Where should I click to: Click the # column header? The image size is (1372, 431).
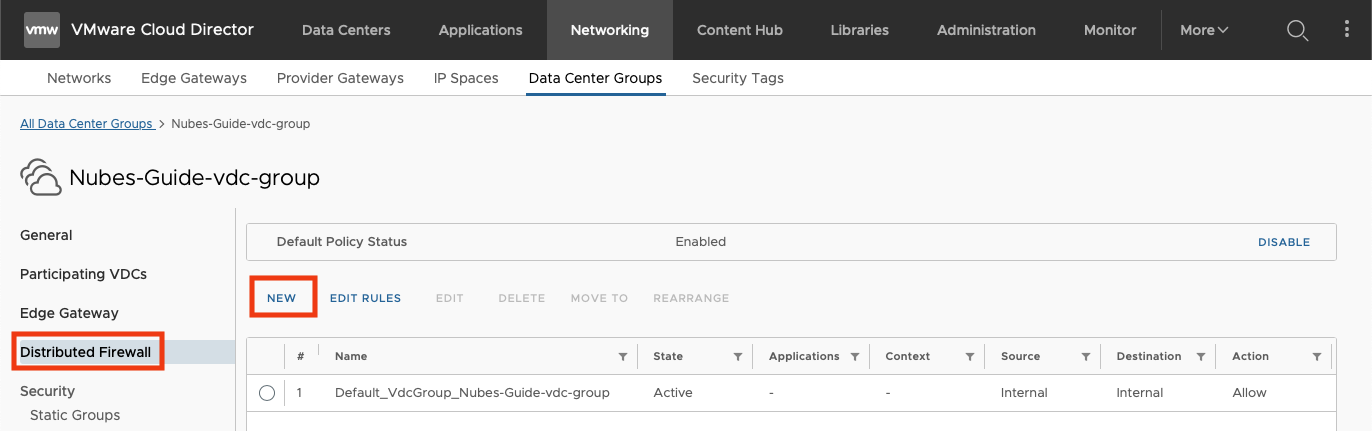[300, 356]
